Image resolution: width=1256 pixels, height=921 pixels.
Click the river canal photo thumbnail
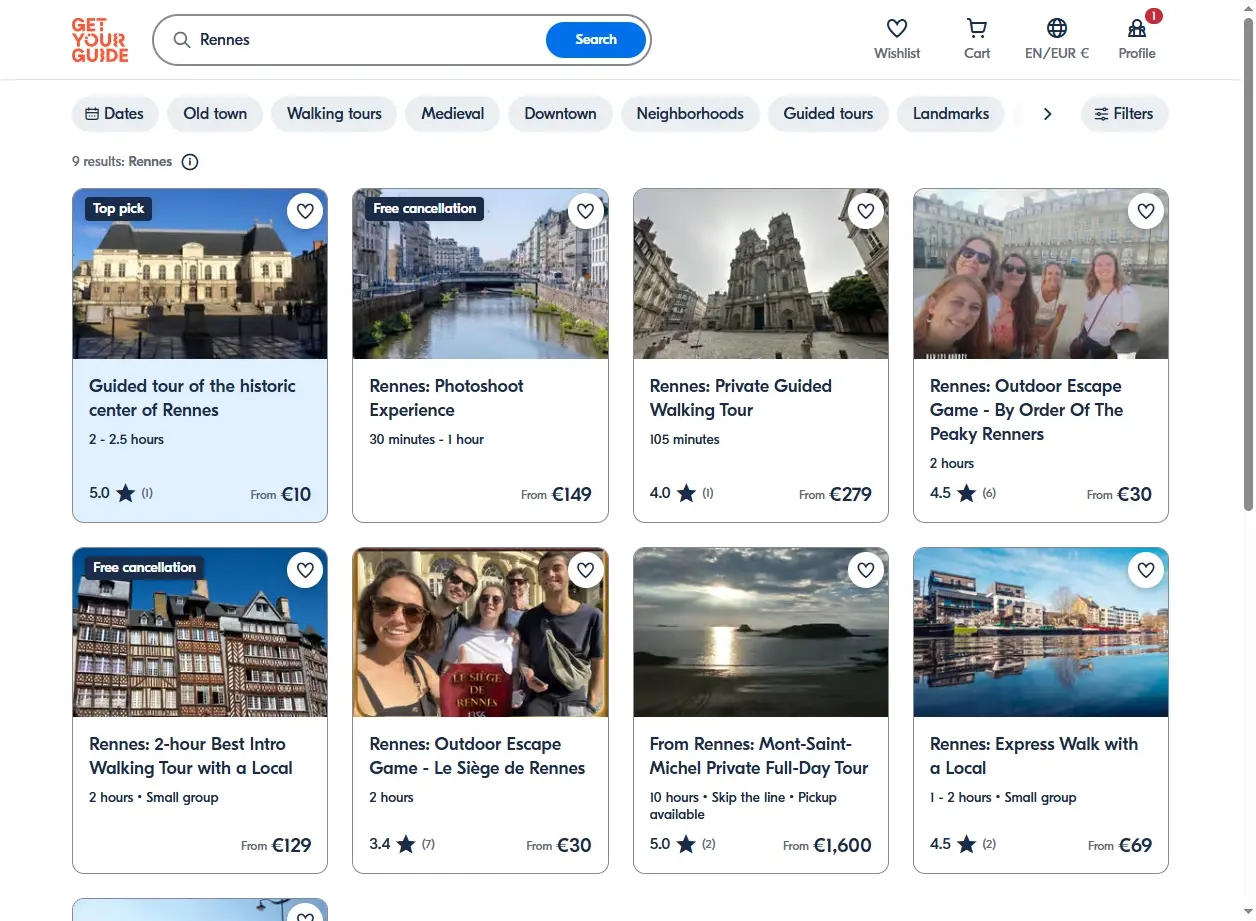(x=480, y=274)
